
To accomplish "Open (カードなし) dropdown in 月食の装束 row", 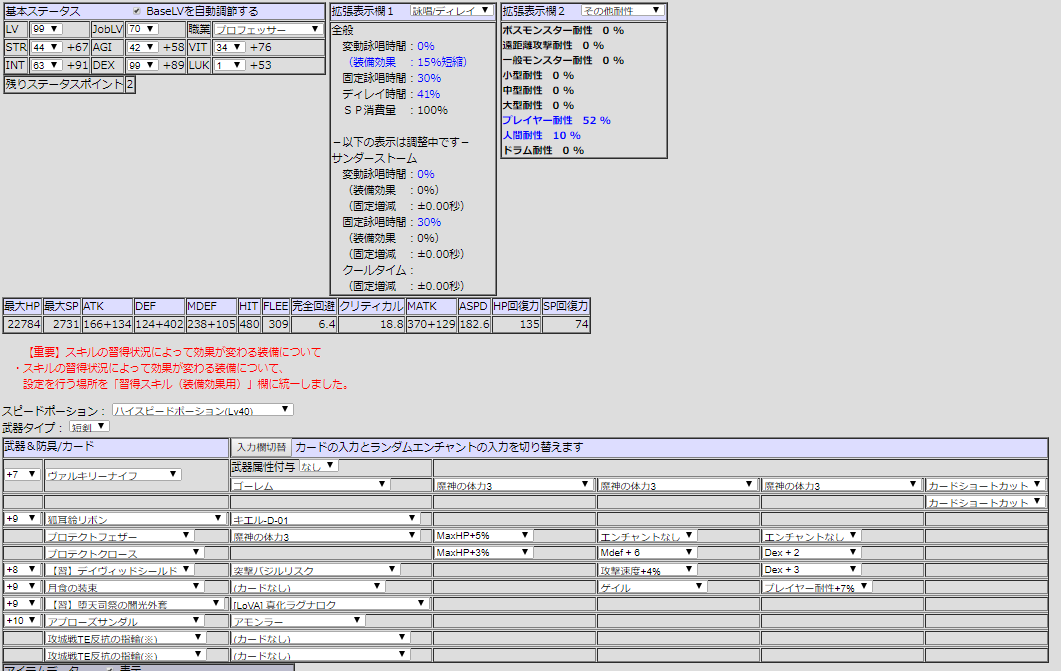I will coord(307,586).
